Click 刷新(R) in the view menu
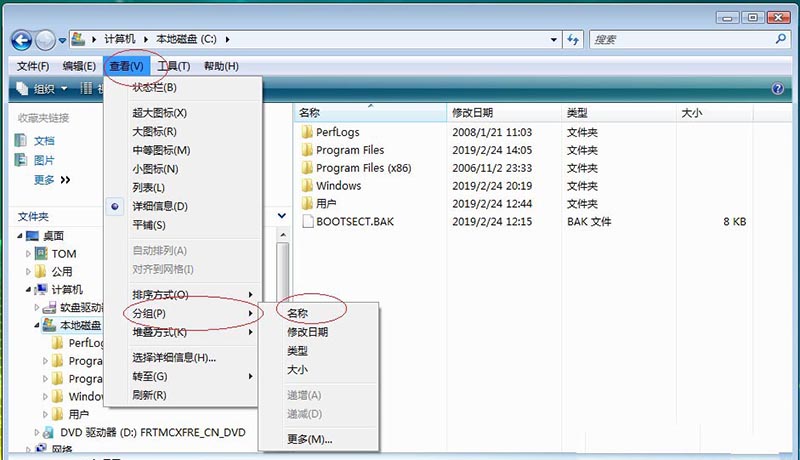This screenshot has width=800, height=460. click(149, 395)
